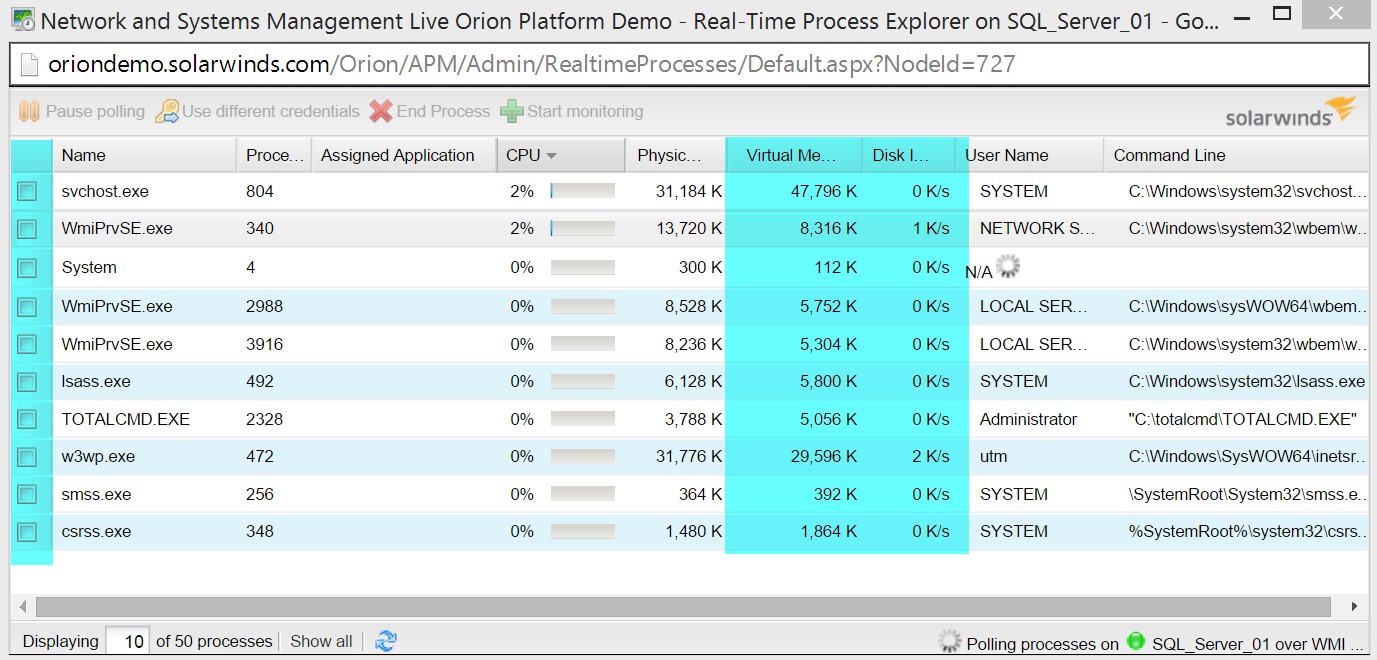Click the horizontal scrollbar thumb
Screen dimensions: 1377x660
683,606
